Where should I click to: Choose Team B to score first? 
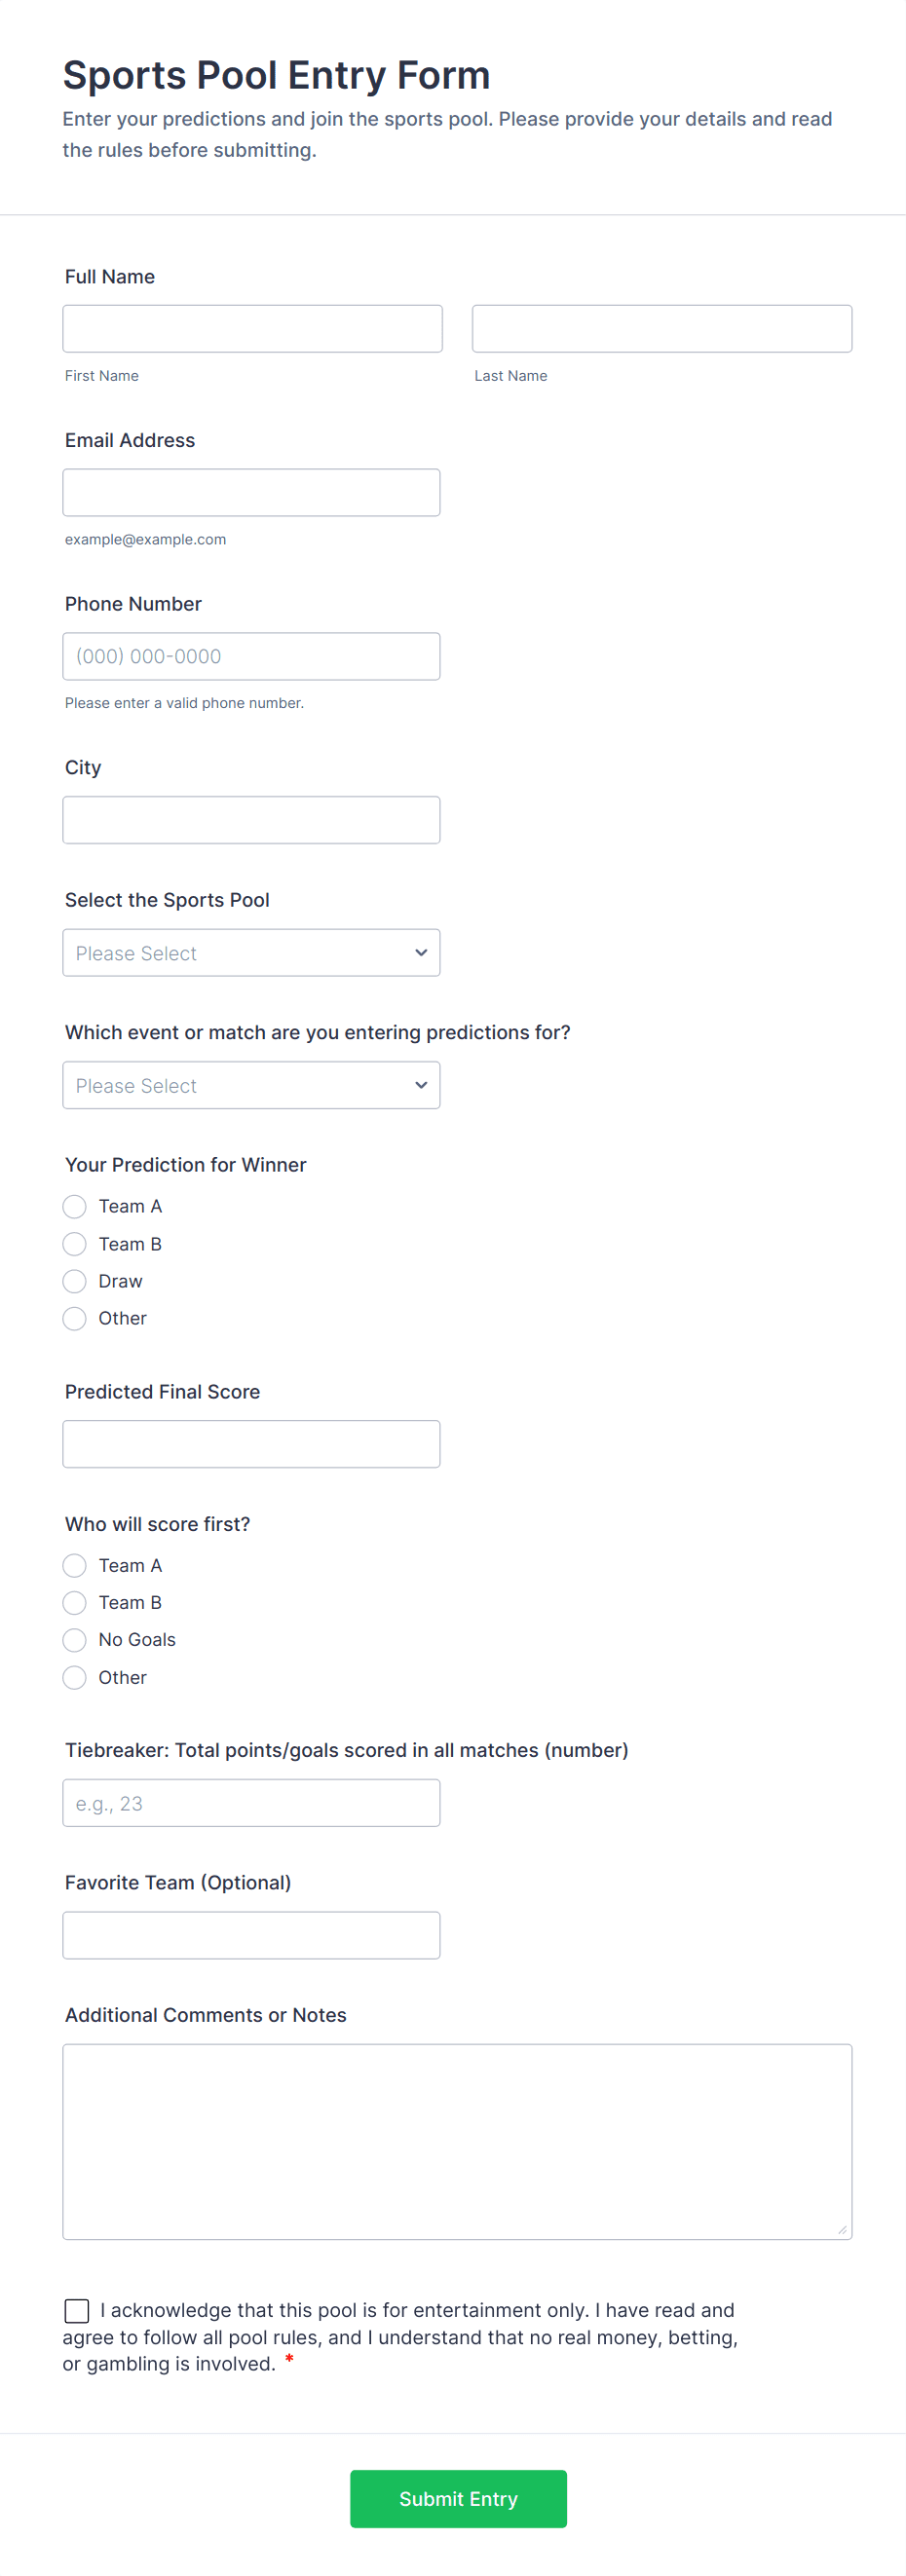tap(75, 1603)
